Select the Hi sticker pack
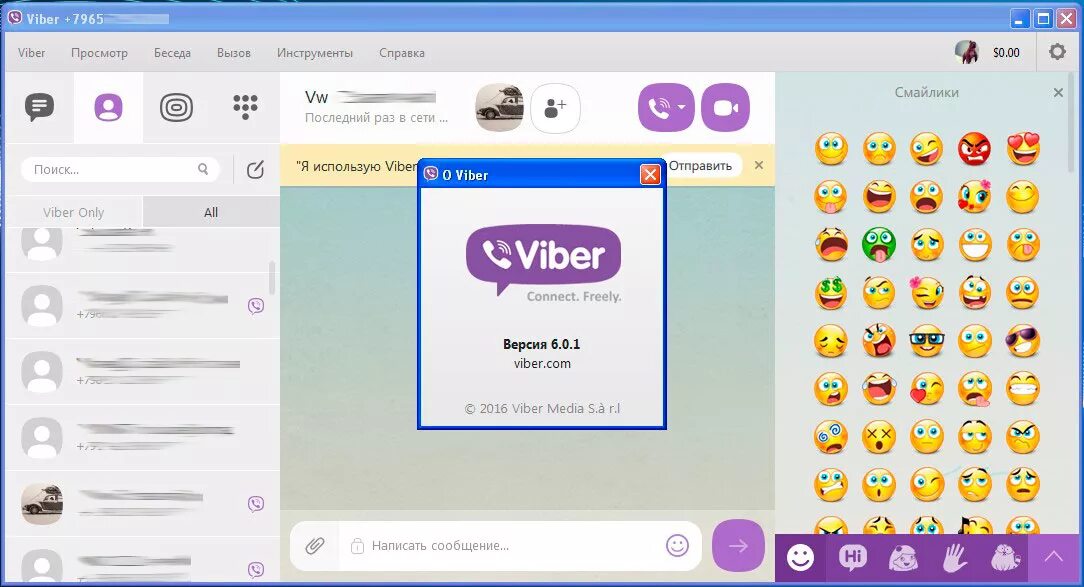The height and width of the screenshot is (587, 1084). (x=852, y=558)
